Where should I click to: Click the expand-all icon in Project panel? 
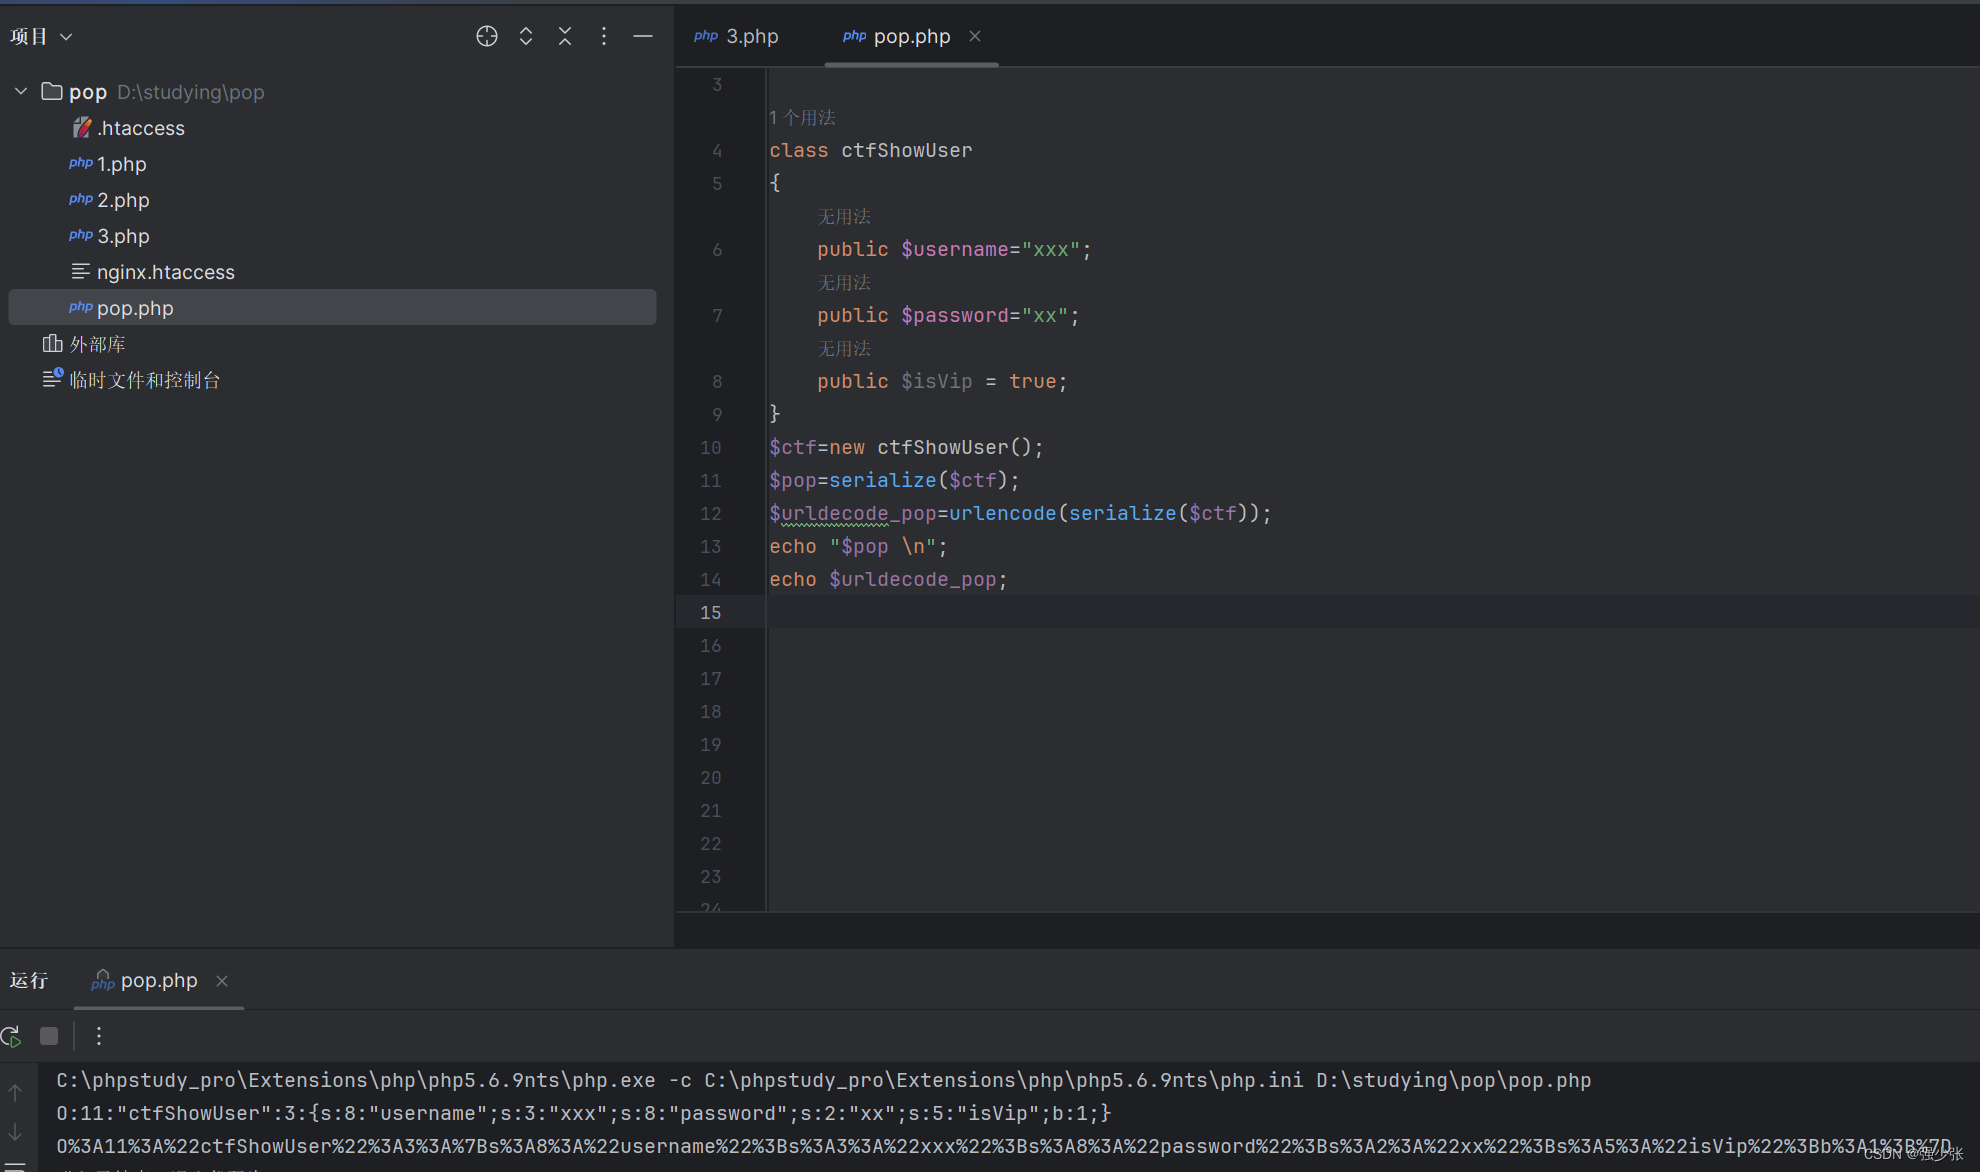(x=526, y=36)
